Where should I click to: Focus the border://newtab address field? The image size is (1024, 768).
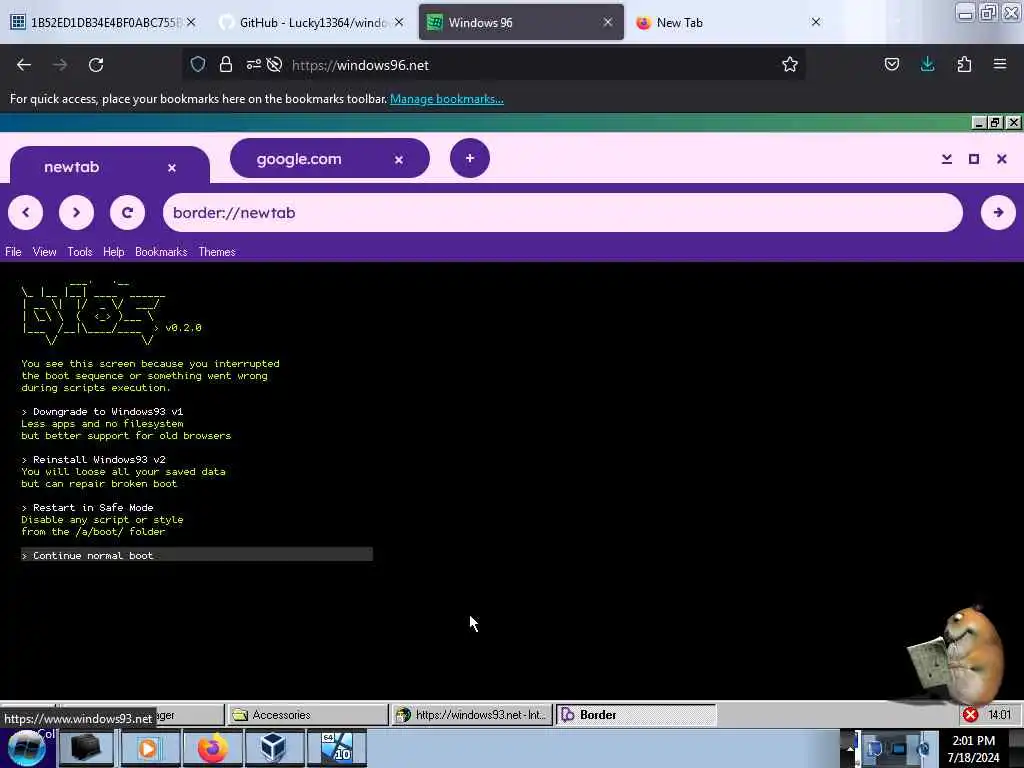tap(562, 212)
